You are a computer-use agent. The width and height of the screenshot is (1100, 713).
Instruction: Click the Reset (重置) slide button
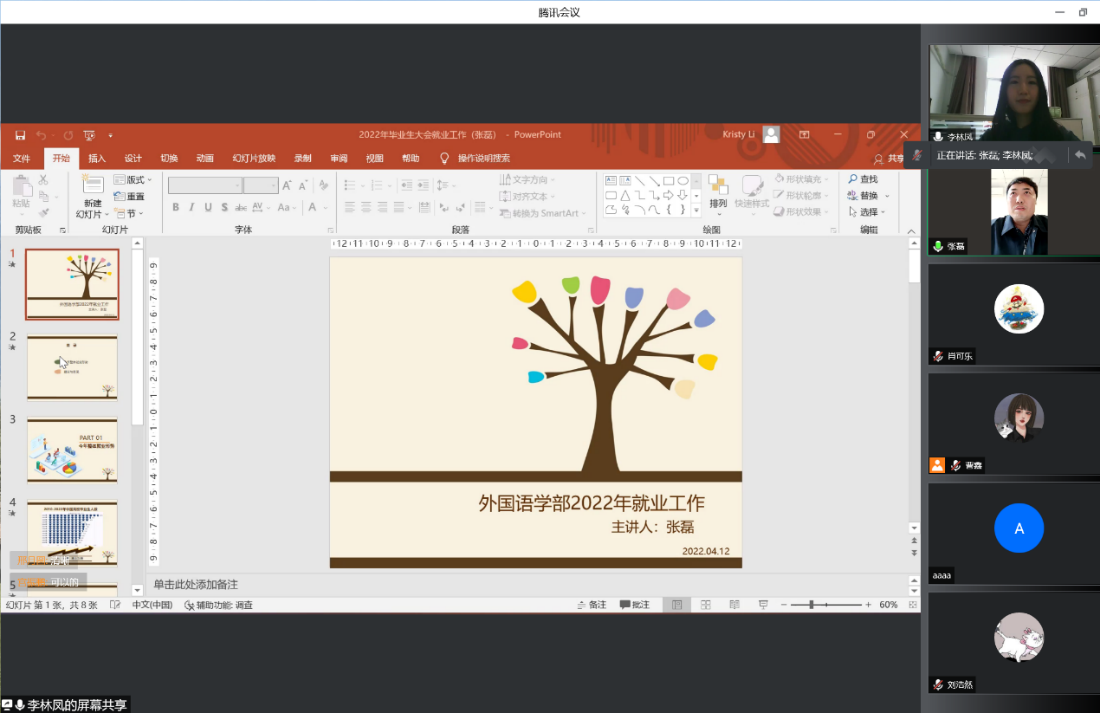130,196
